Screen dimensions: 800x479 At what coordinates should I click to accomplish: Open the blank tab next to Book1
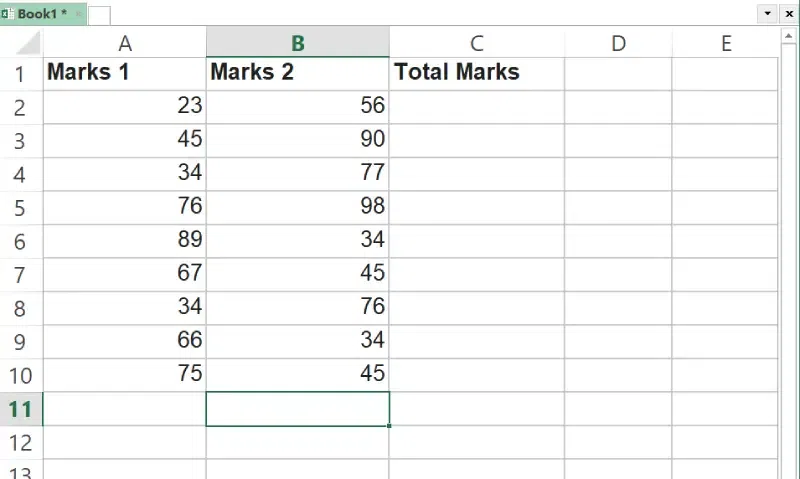[99, 15]
